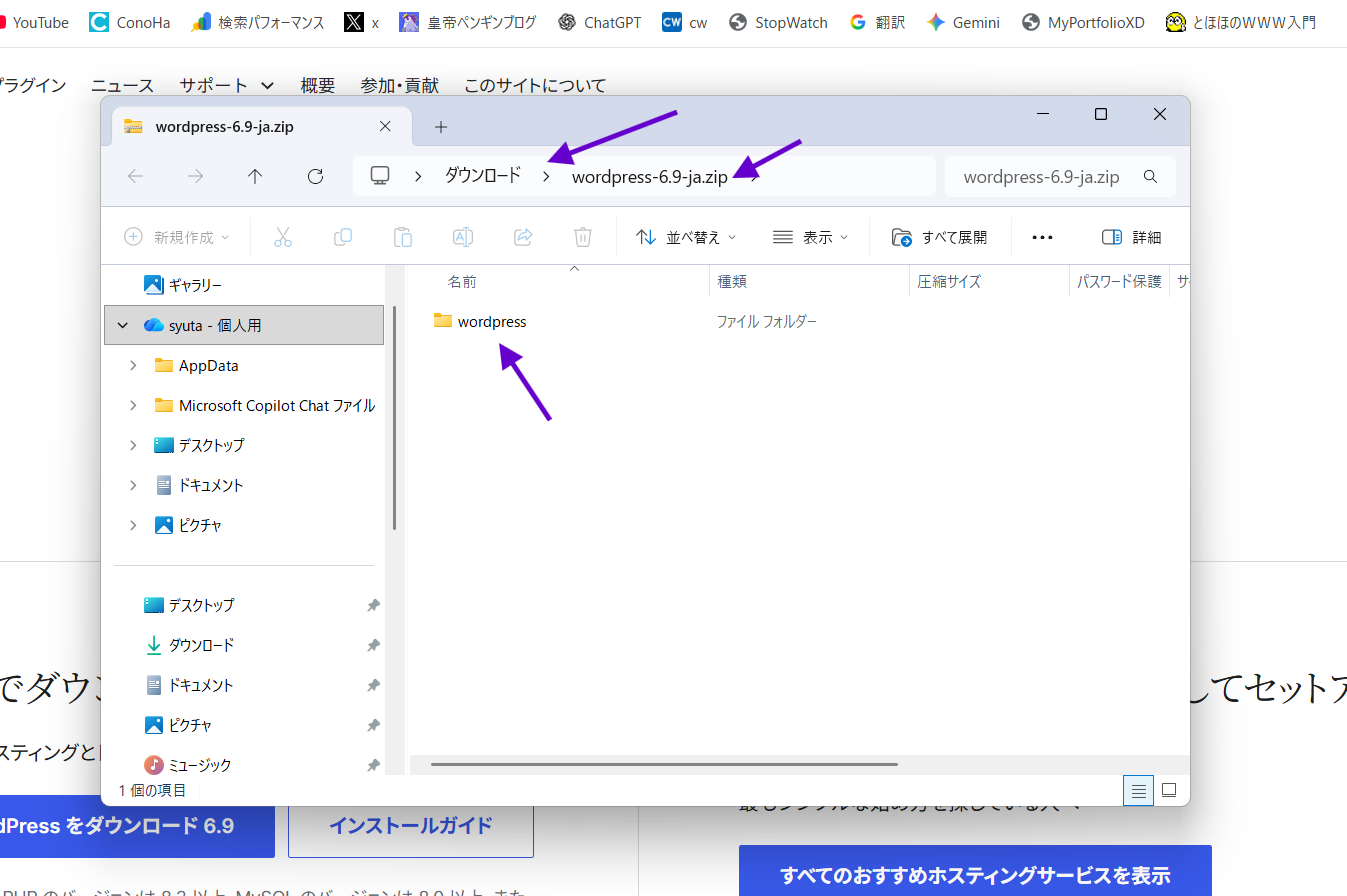Go up one folder level
Viewport: 1347px width, 896px height.
coord(255,176)
